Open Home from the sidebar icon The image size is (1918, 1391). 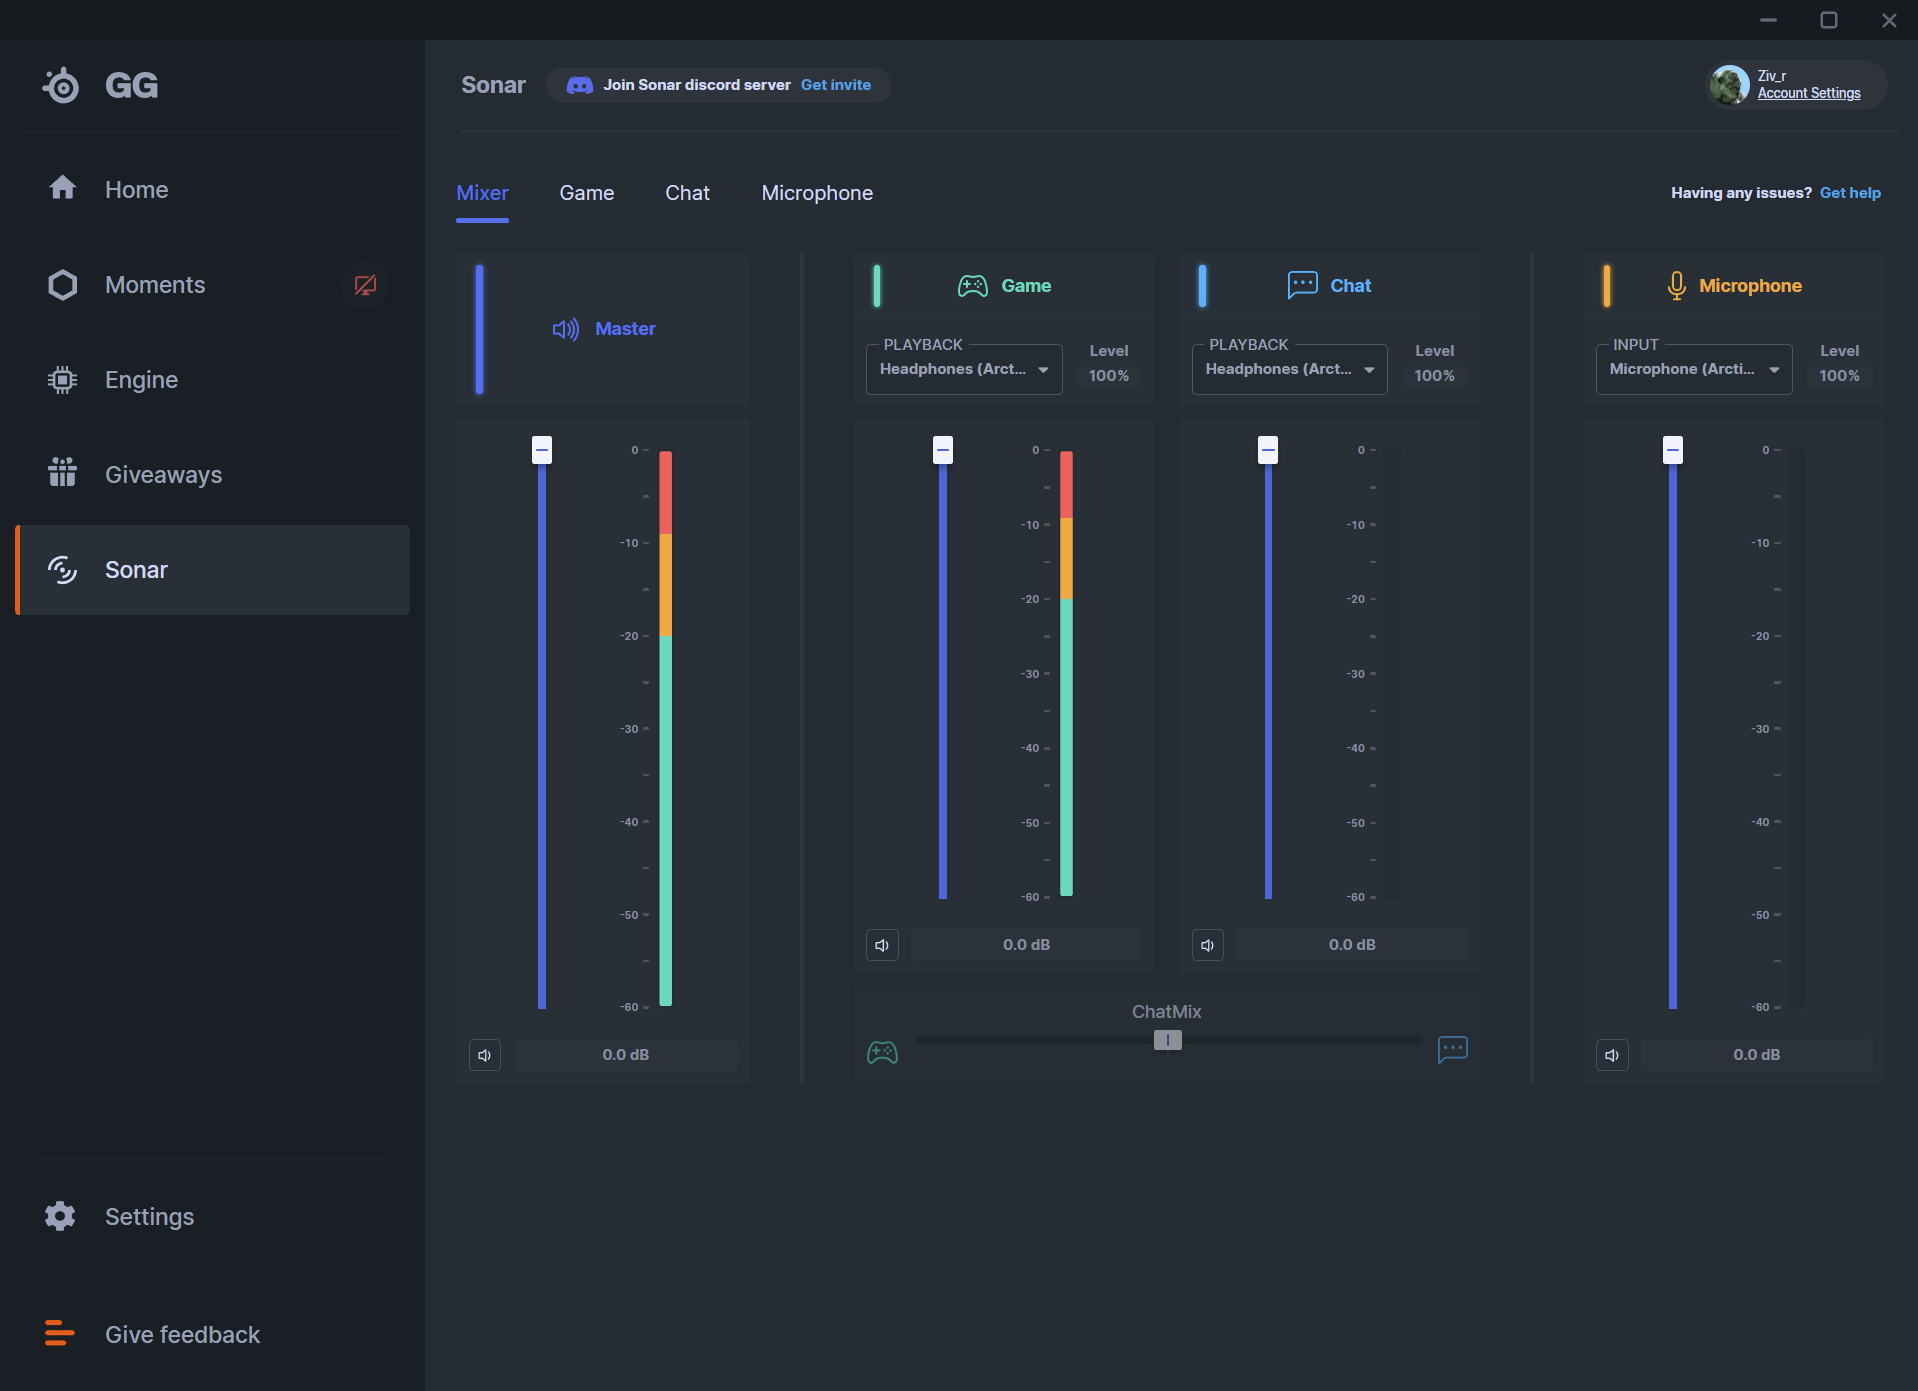coord(63,188)
